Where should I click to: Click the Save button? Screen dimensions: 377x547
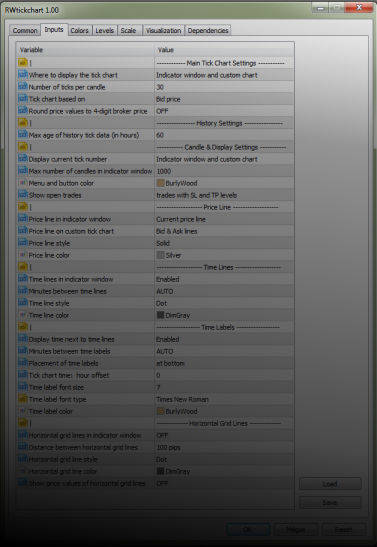330,502
